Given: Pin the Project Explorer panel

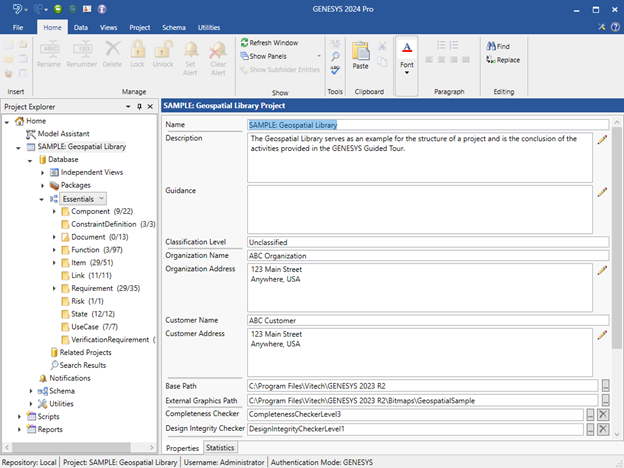Looking at the screenshot, I should (139, 107).
